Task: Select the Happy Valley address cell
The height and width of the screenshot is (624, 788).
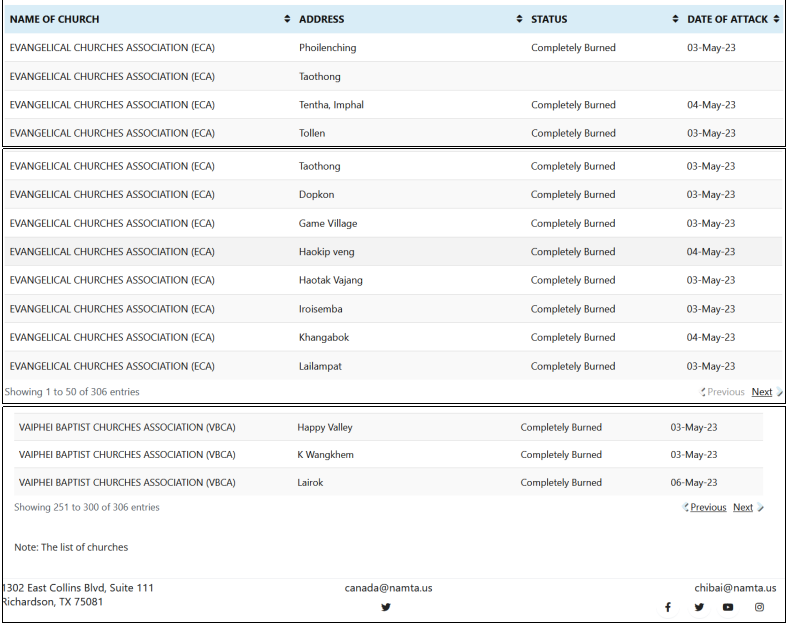Action: pos(325,428)
